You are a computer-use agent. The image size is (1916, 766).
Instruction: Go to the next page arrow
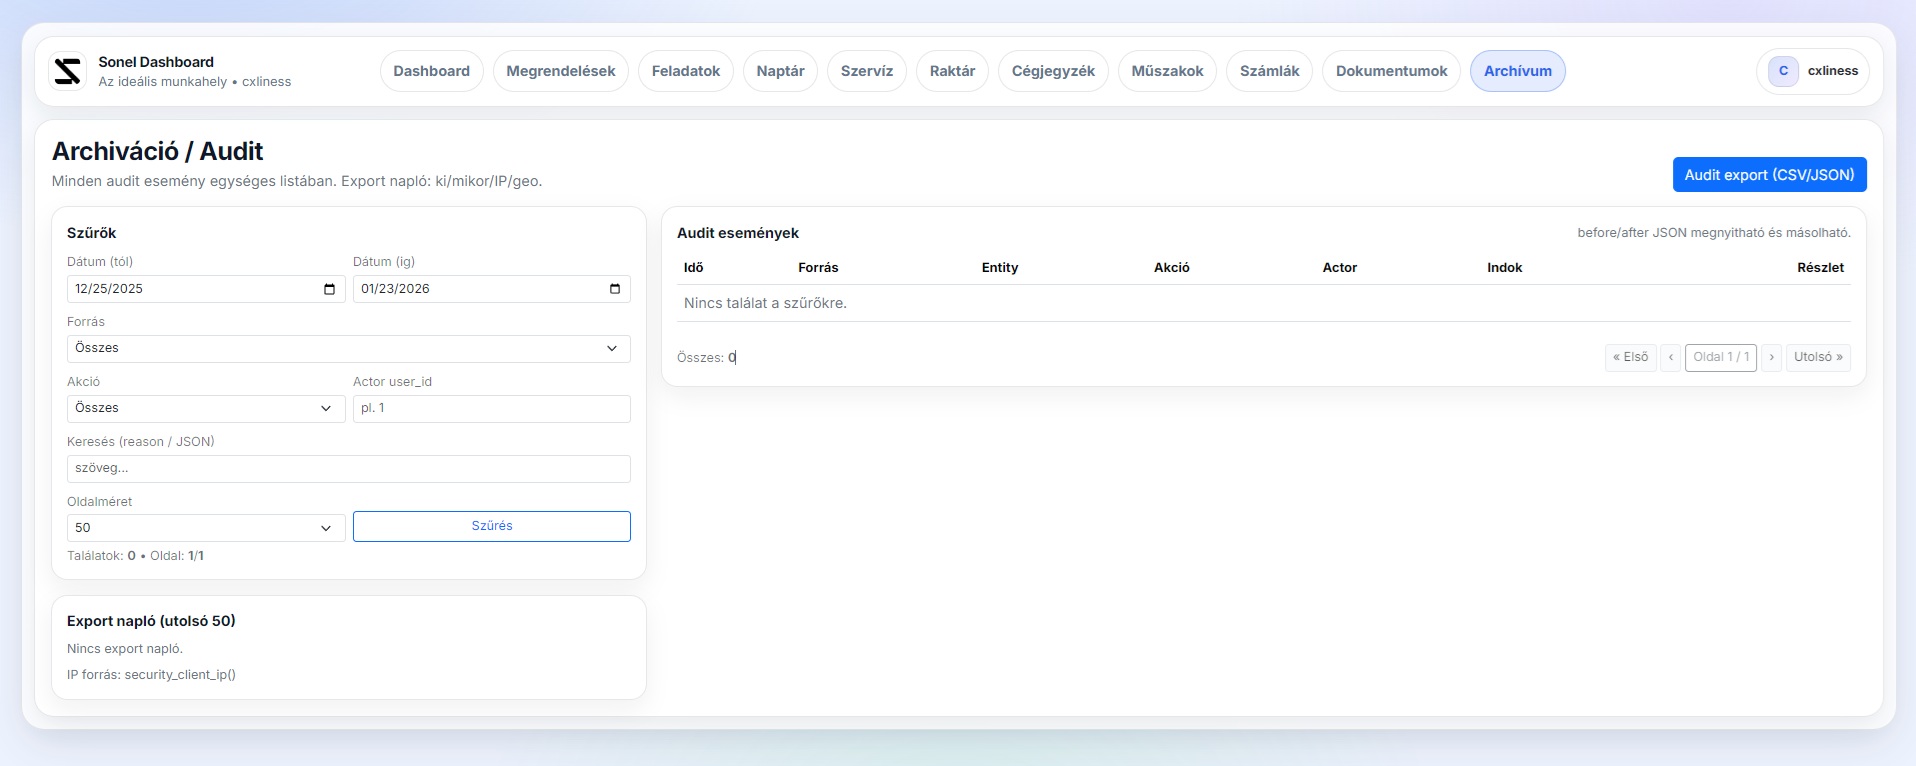pyautogui.click(x=1771, y=357)
